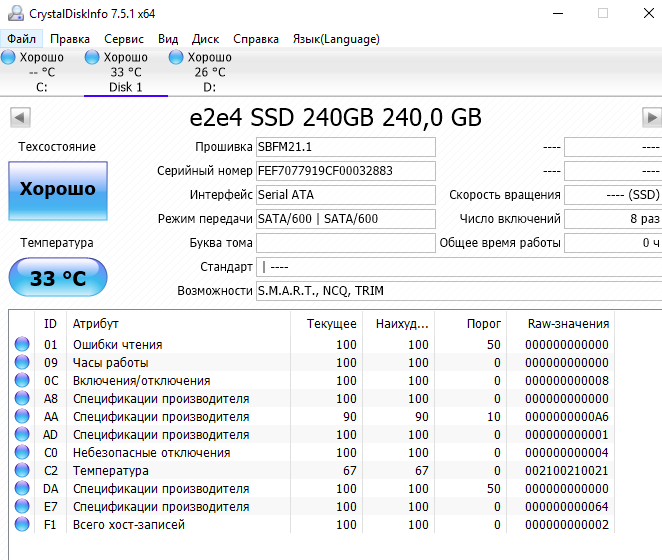Screen dimensions: 662x560
Task: Click status orb of attribute 09 row
Action: [x=22, y=362]
